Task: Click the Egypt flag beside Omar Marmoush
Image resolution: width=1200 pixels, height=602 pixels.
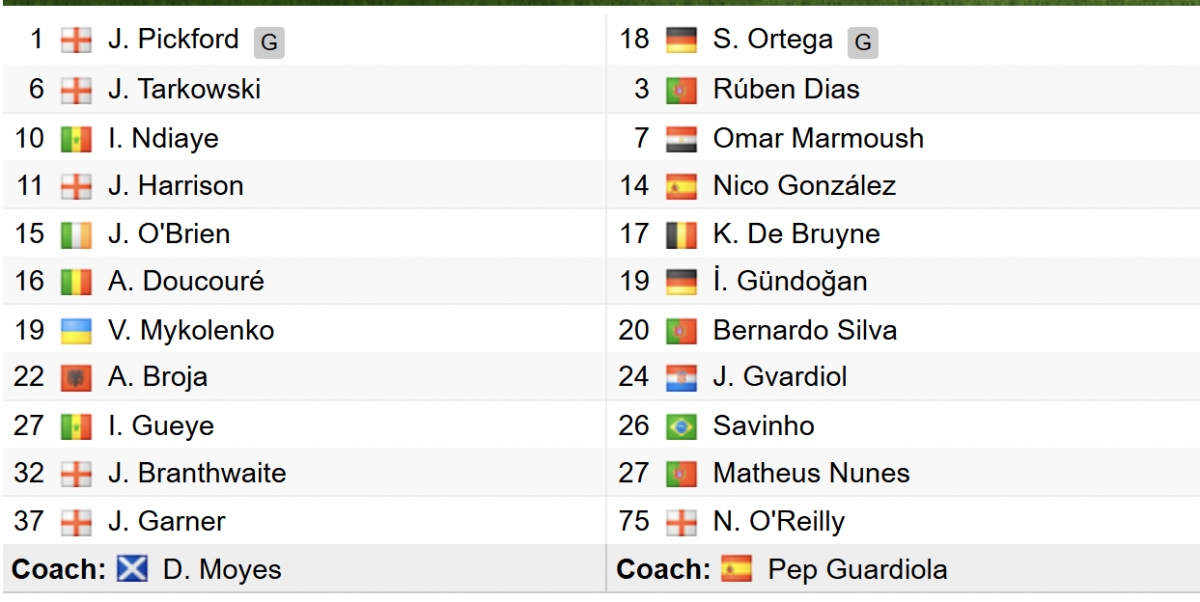Action: 681,138
